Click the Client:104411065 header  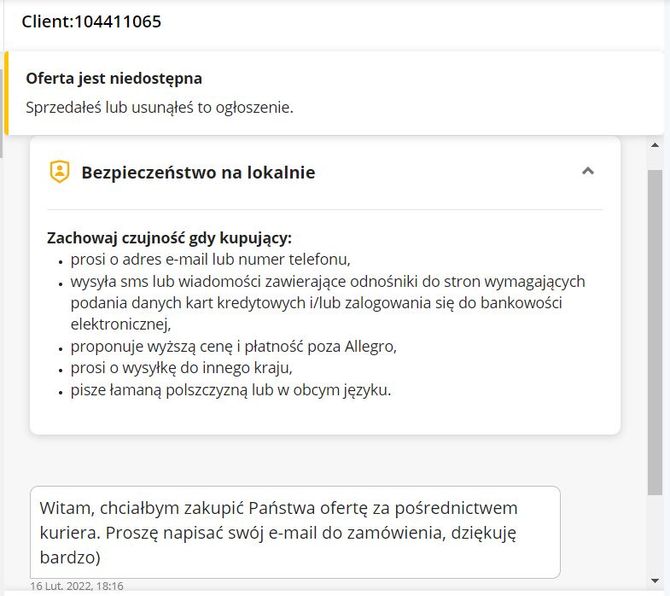coord(91,21)
